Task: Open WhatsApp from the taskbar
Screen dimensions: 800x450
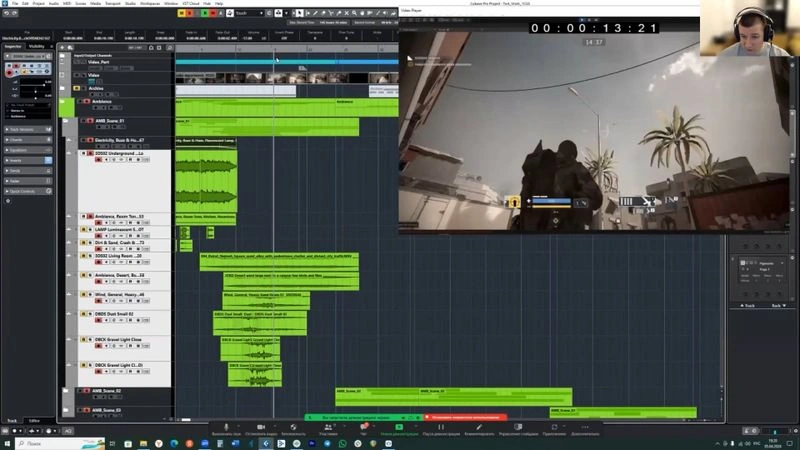Action: click(342, 444)
